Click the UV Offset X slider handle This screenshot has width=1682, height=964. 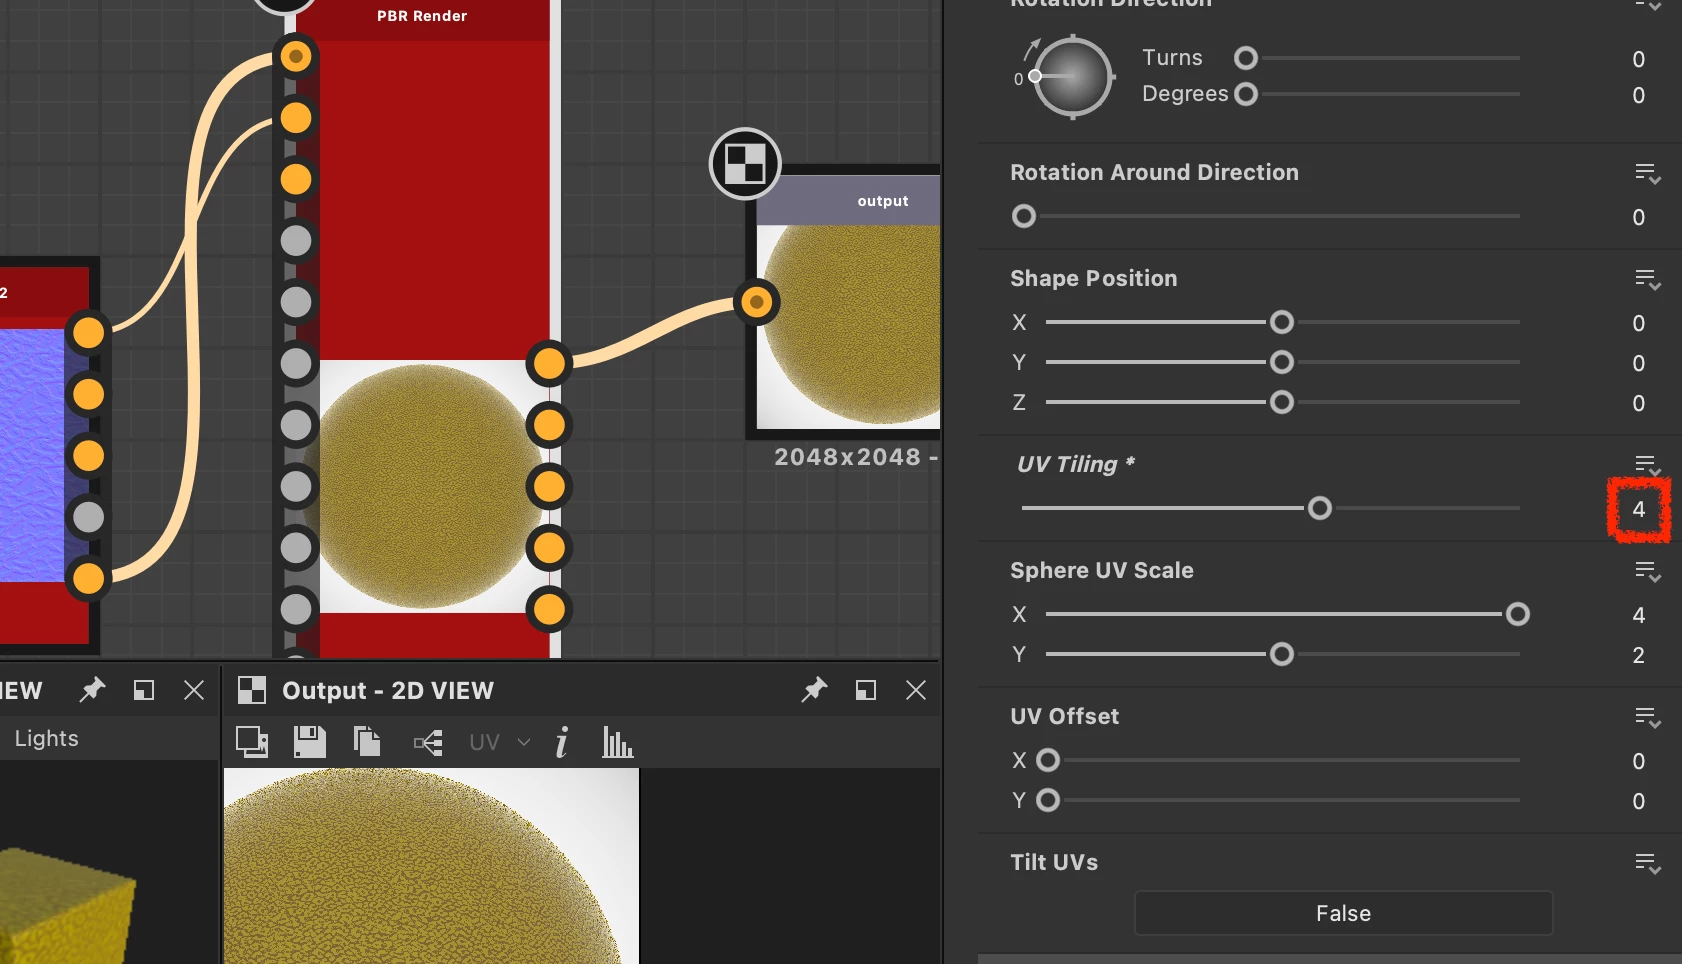click(x=1048, y=760)
